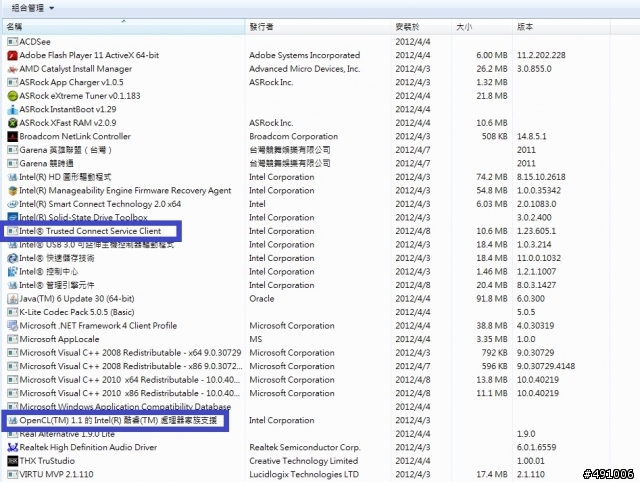The width and height of the screenshot is (640, 482).
Task: Select Visual C++ 2010 x64 Redistributable entry
Action: tap(129, 380)
